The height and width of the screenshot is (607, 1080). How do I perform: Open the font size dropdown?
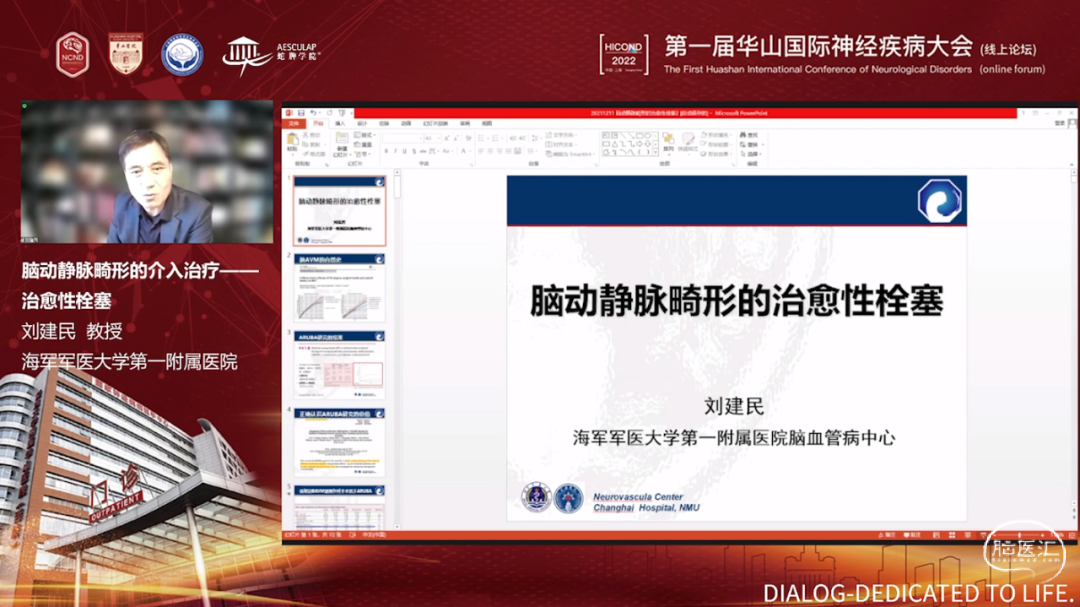(432, 138)
